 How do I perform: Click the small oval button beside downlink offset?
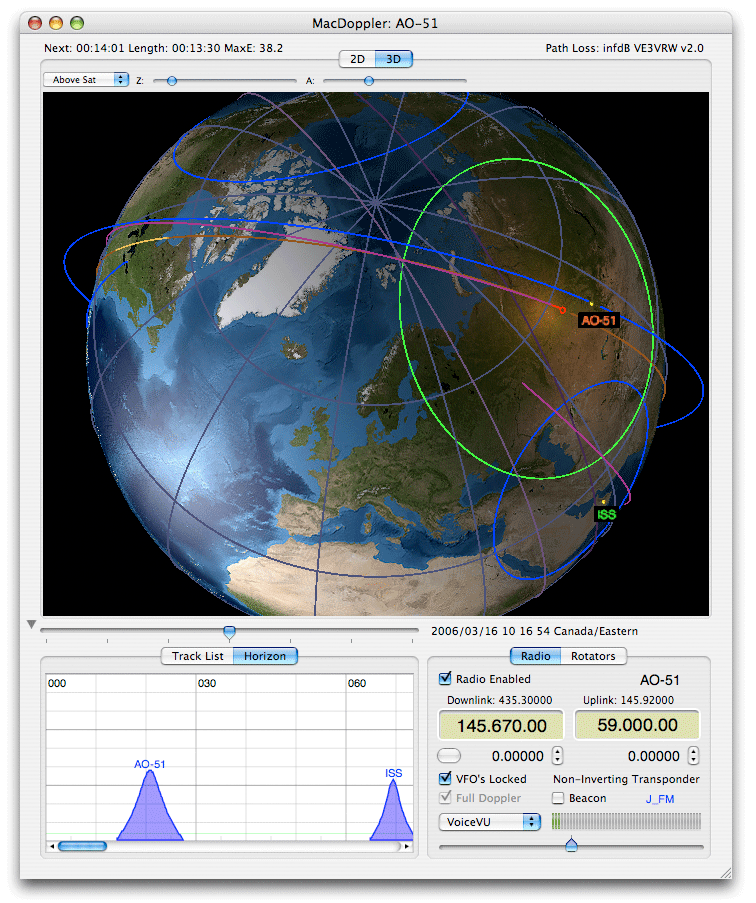451,755
